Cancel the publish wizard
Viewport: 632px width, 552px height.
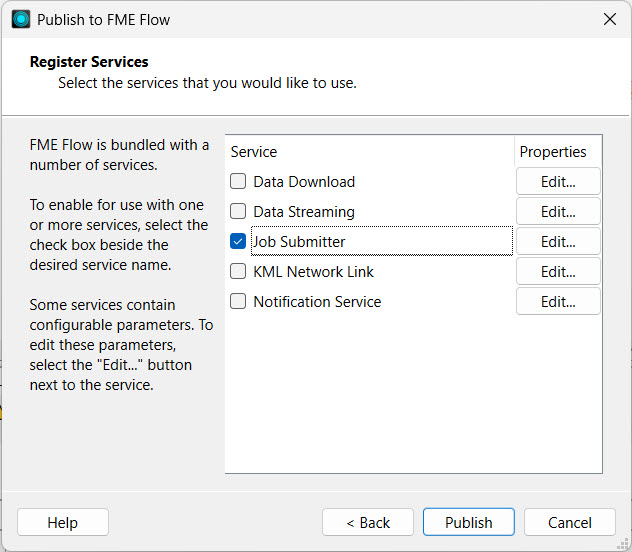pyautogui.click(x=570, y=522)
